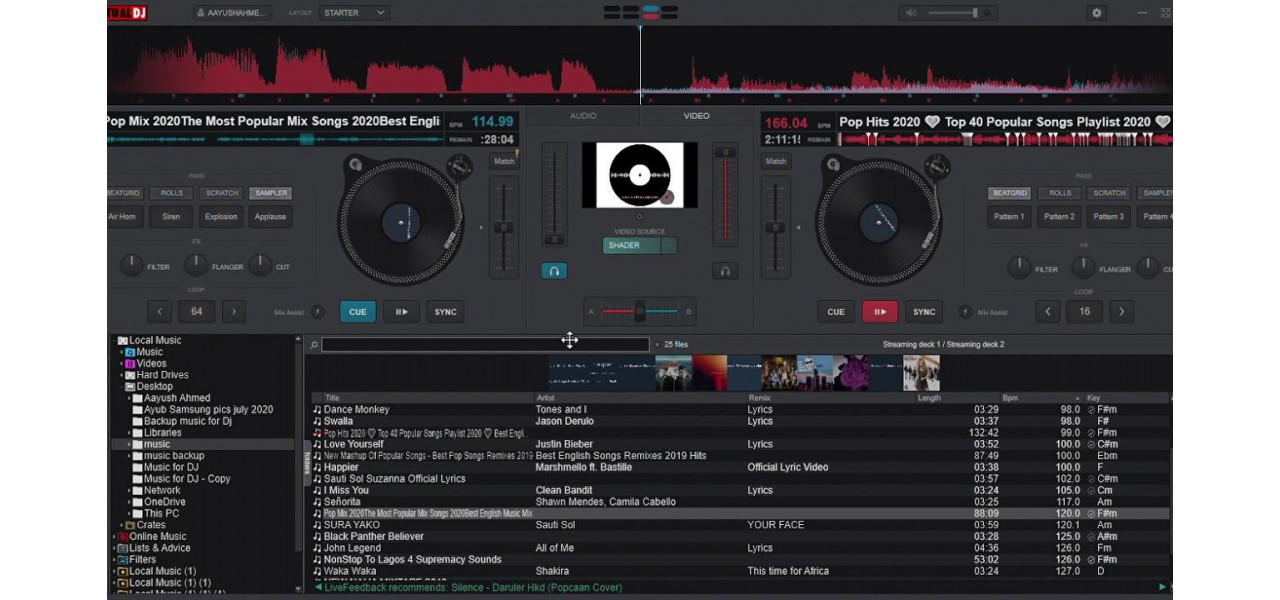Click note icon beside Dance Monkey
1280x600 pixels.
(317, 409)
